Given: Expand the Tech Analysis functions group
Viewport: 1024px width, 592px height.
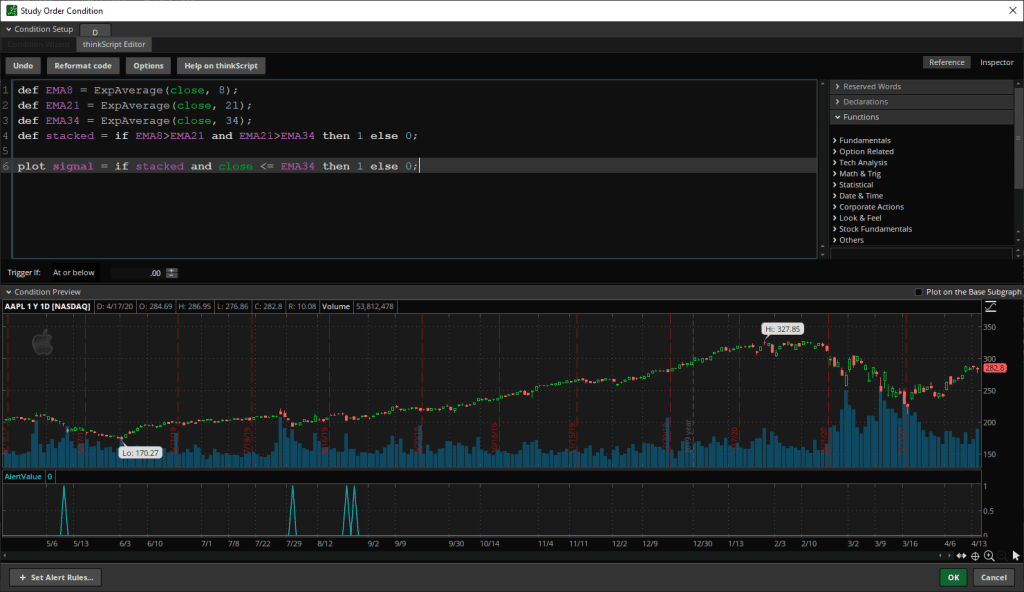Looking at the screenshot, I should click(x=862, y=162).
